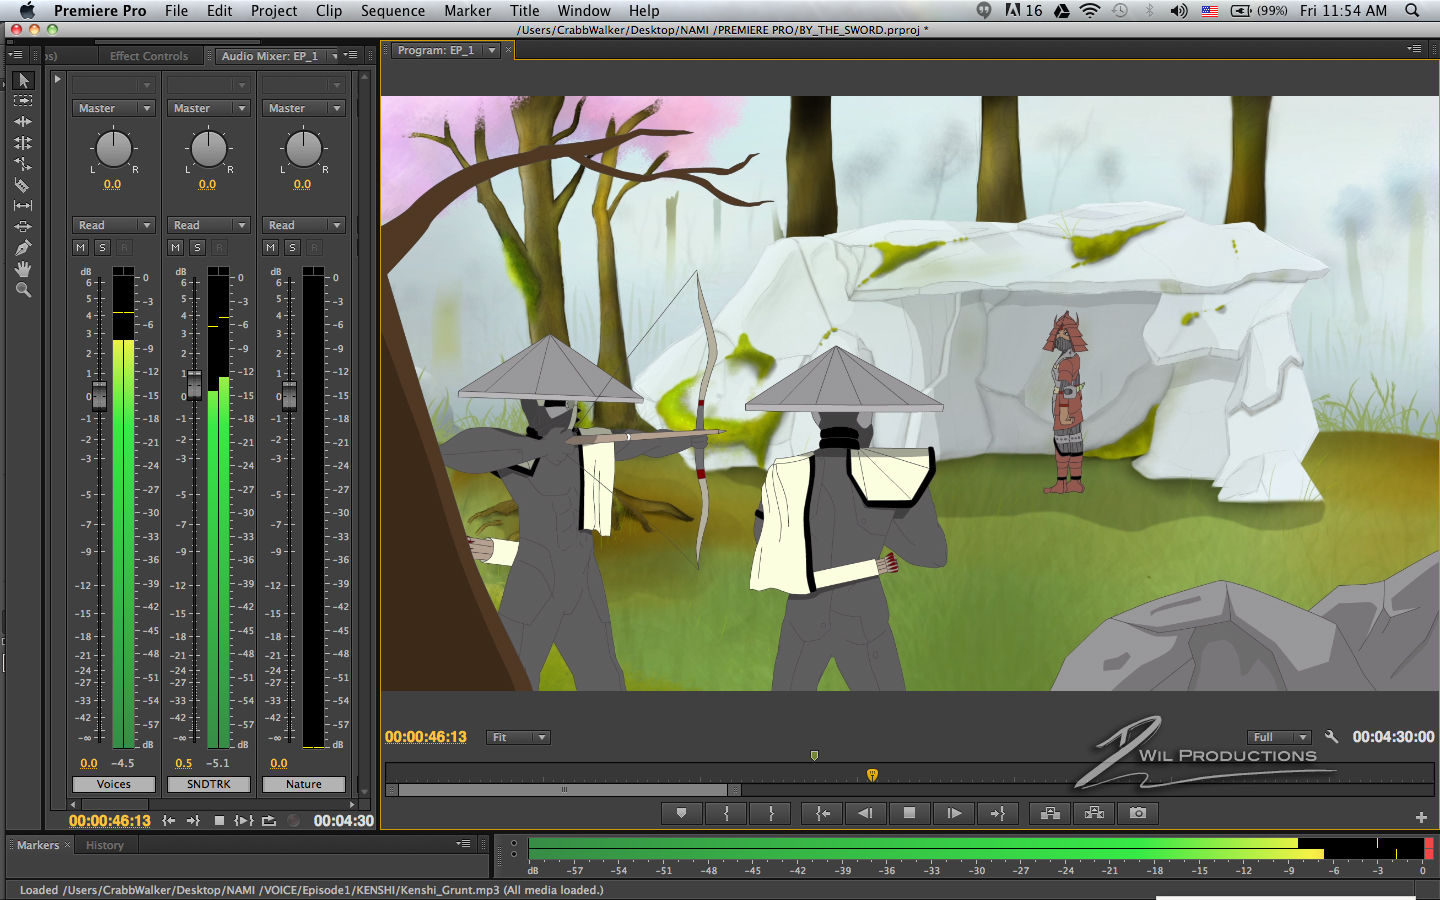Open Program monitor settings wrench
1440x900 pixels.
pos(1331,737)
